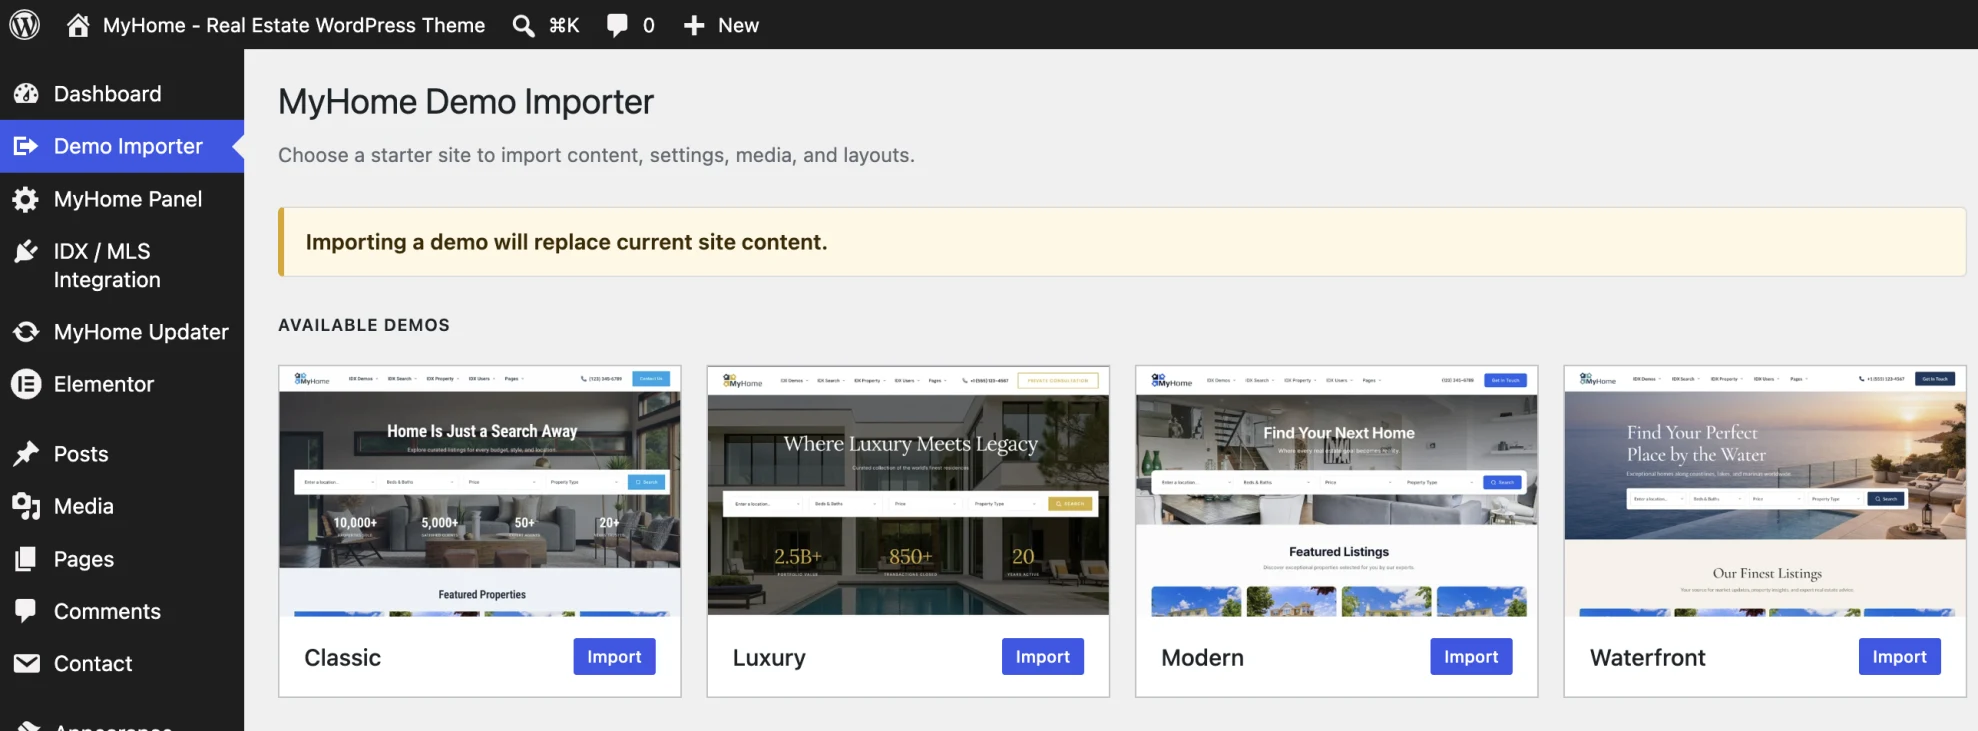This screenshot has width=1978, height=731.
Task: Import the Waterfront demo
Action: [x=1899, y=657]
